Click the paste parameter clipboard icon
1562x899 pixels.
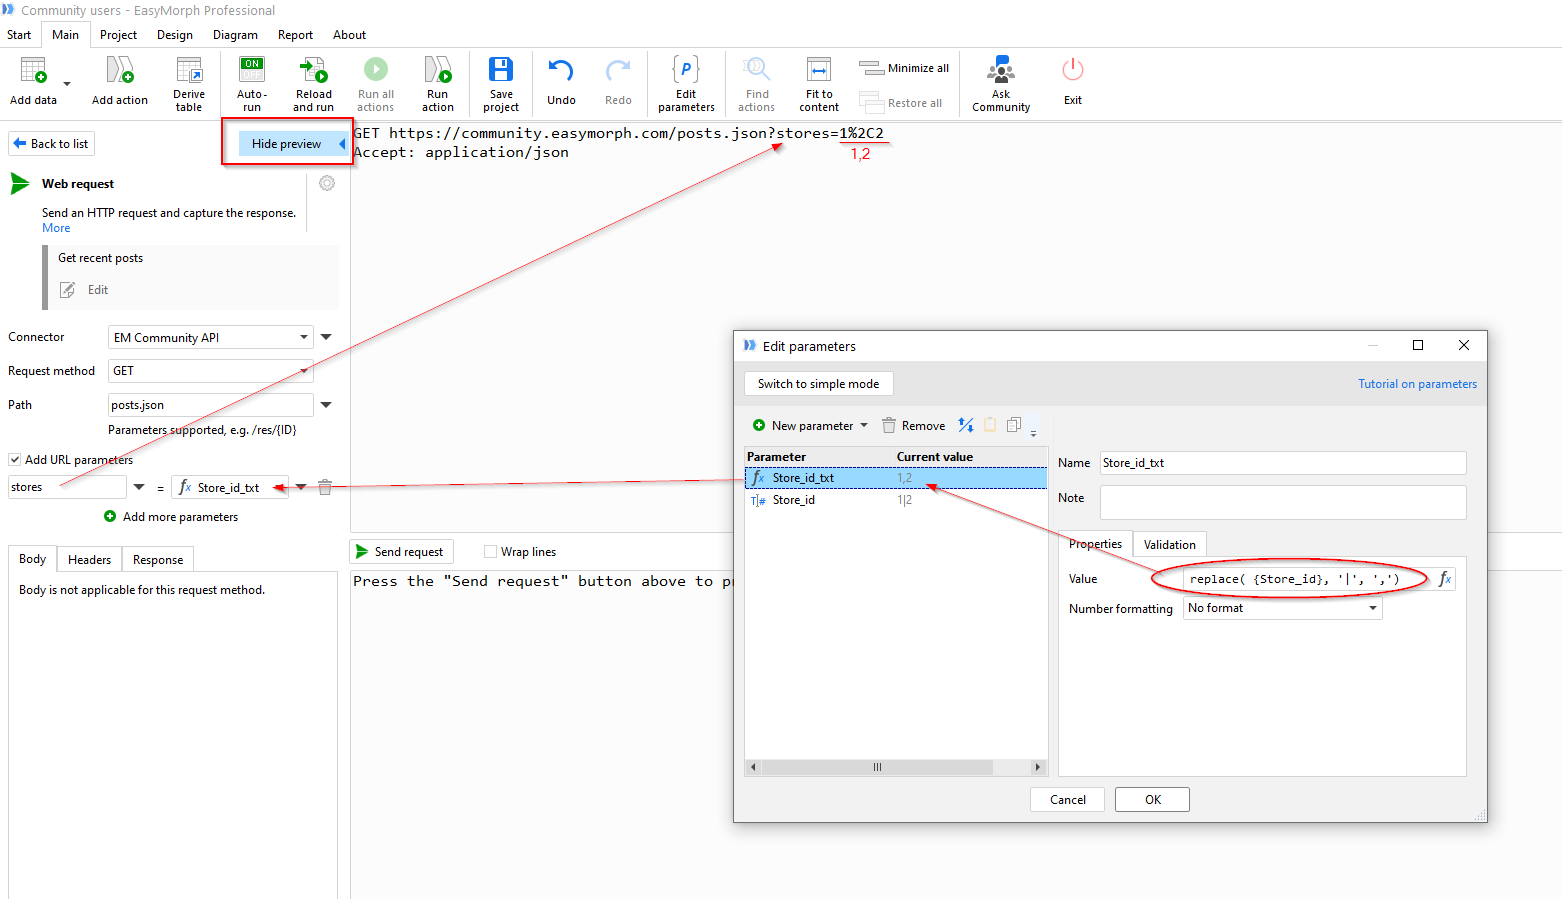point(990,425)
